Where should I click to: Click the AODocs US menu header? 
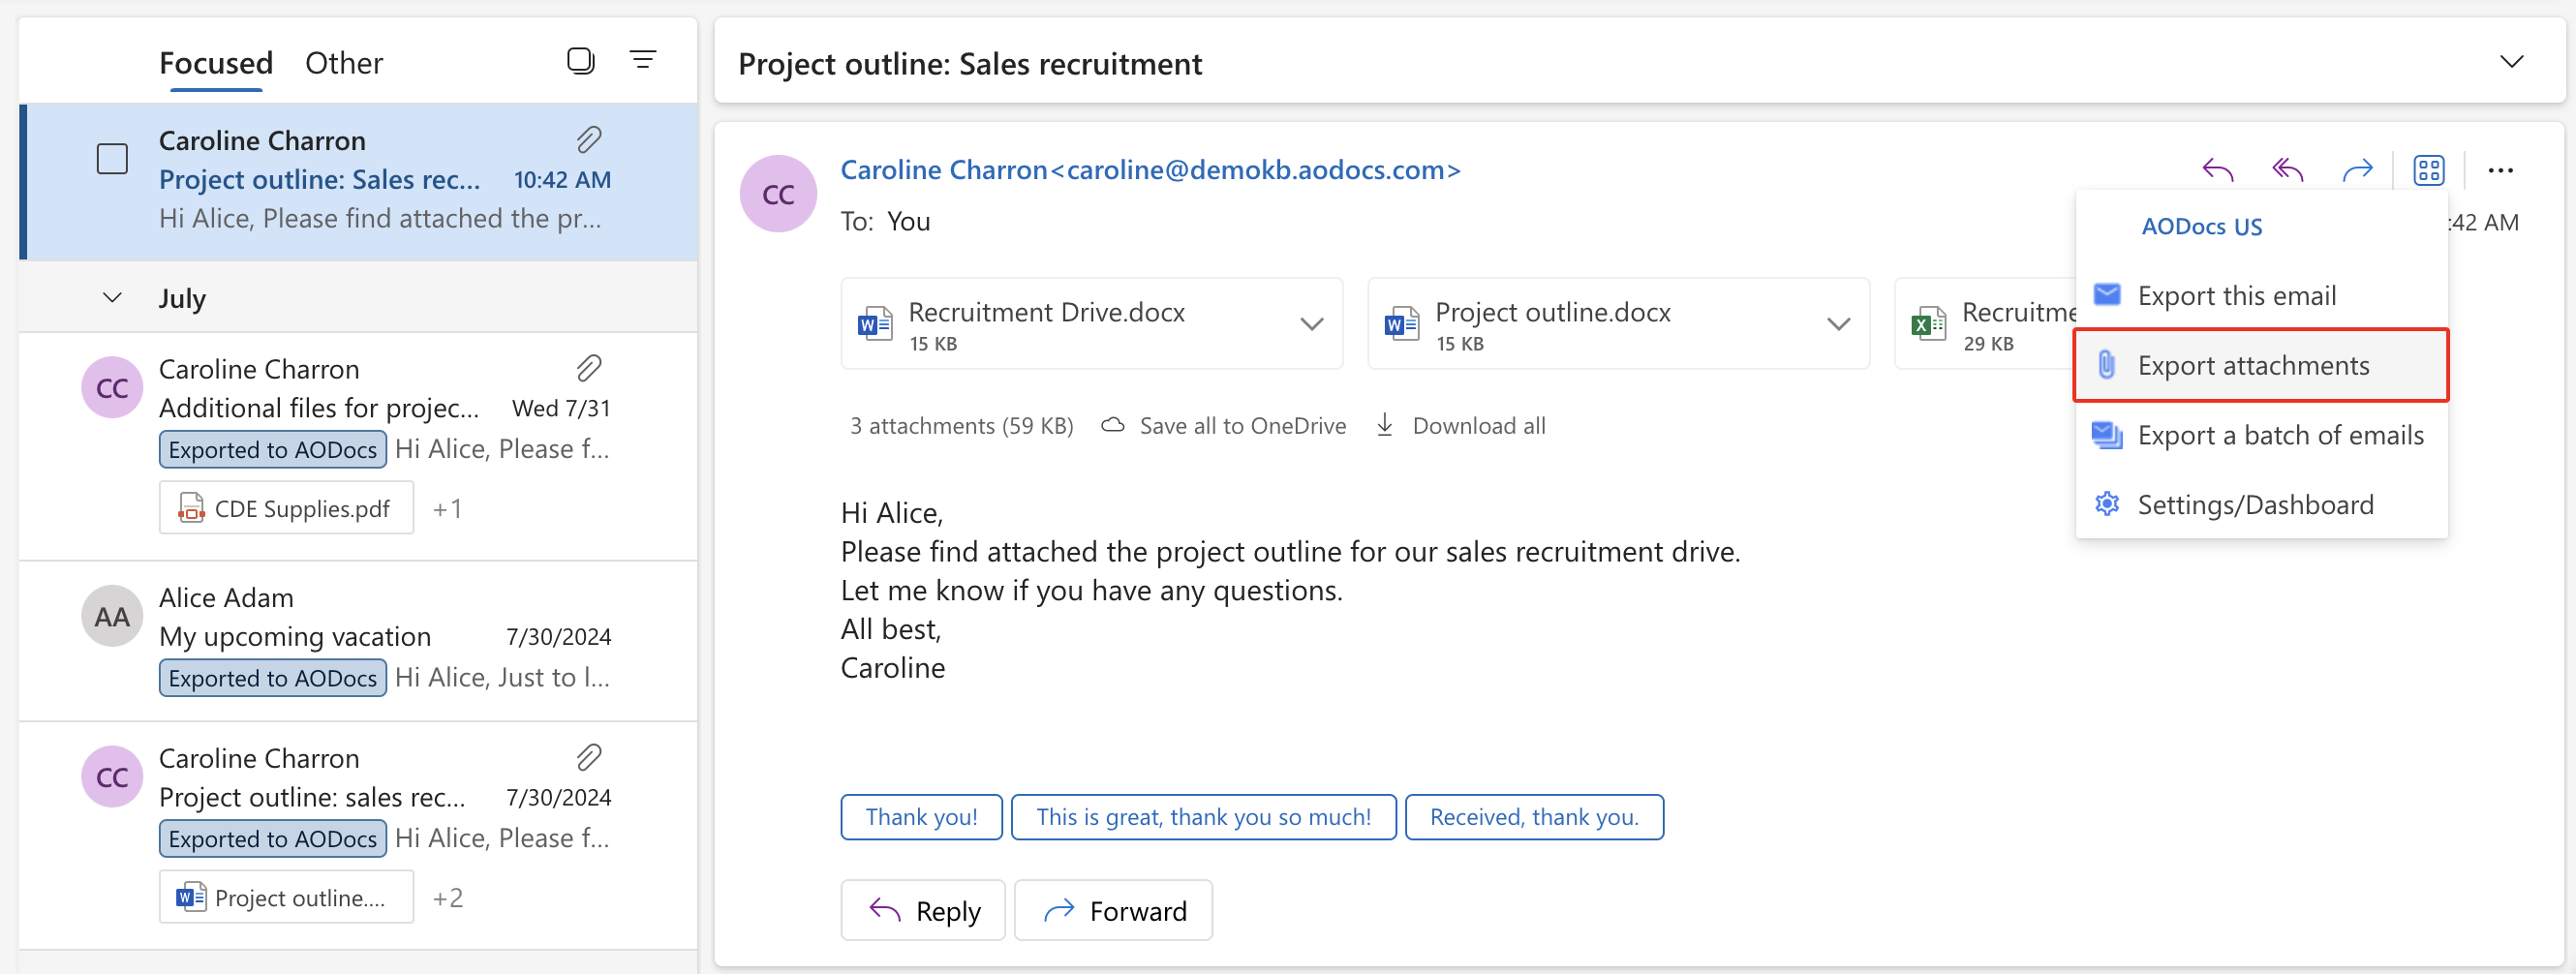coord(2201,227)
